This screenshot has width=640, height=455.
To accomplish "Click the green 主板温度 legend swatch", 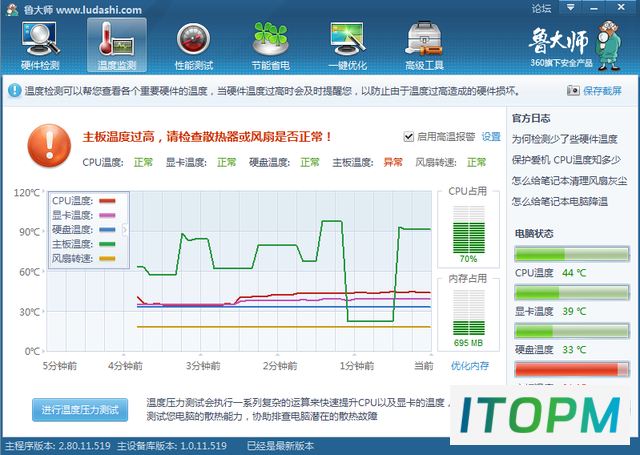I will tap(107, 244).
